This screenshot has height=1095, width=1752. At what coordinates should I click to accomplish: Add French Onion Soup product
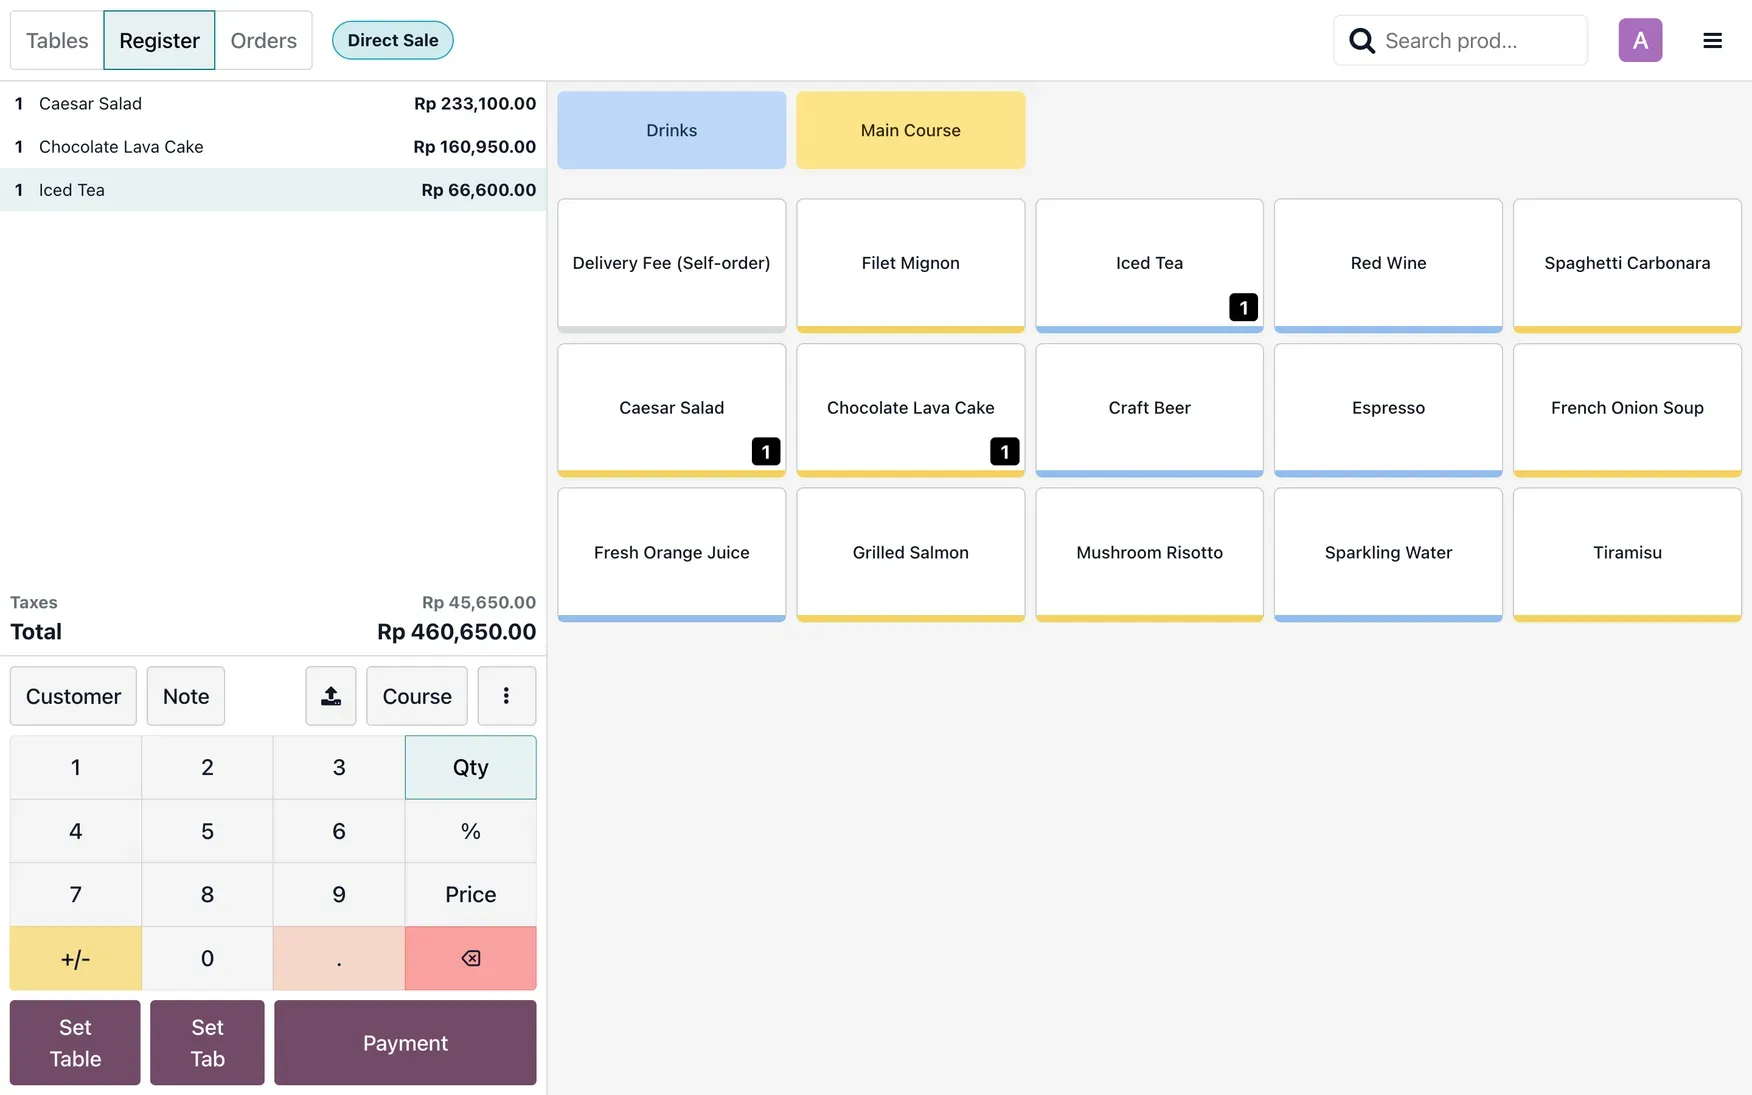[1627, 410]
